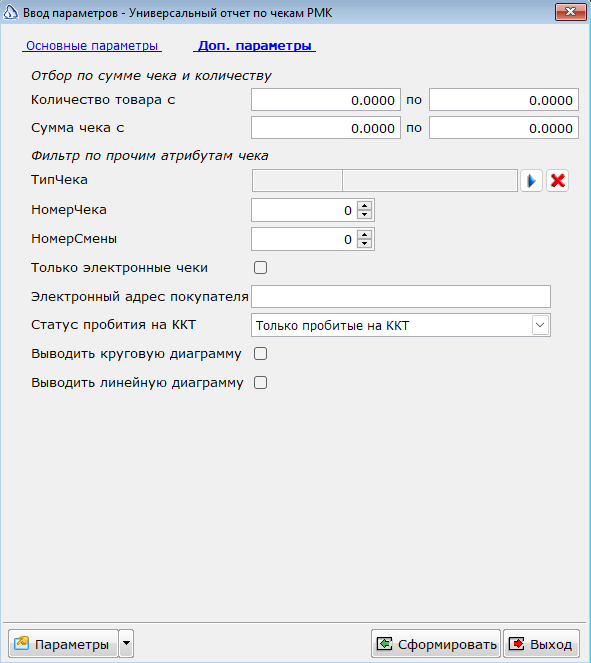Clear ТипЧека with the red X icon
Viewport: 591px width, 663px height.
558,181
